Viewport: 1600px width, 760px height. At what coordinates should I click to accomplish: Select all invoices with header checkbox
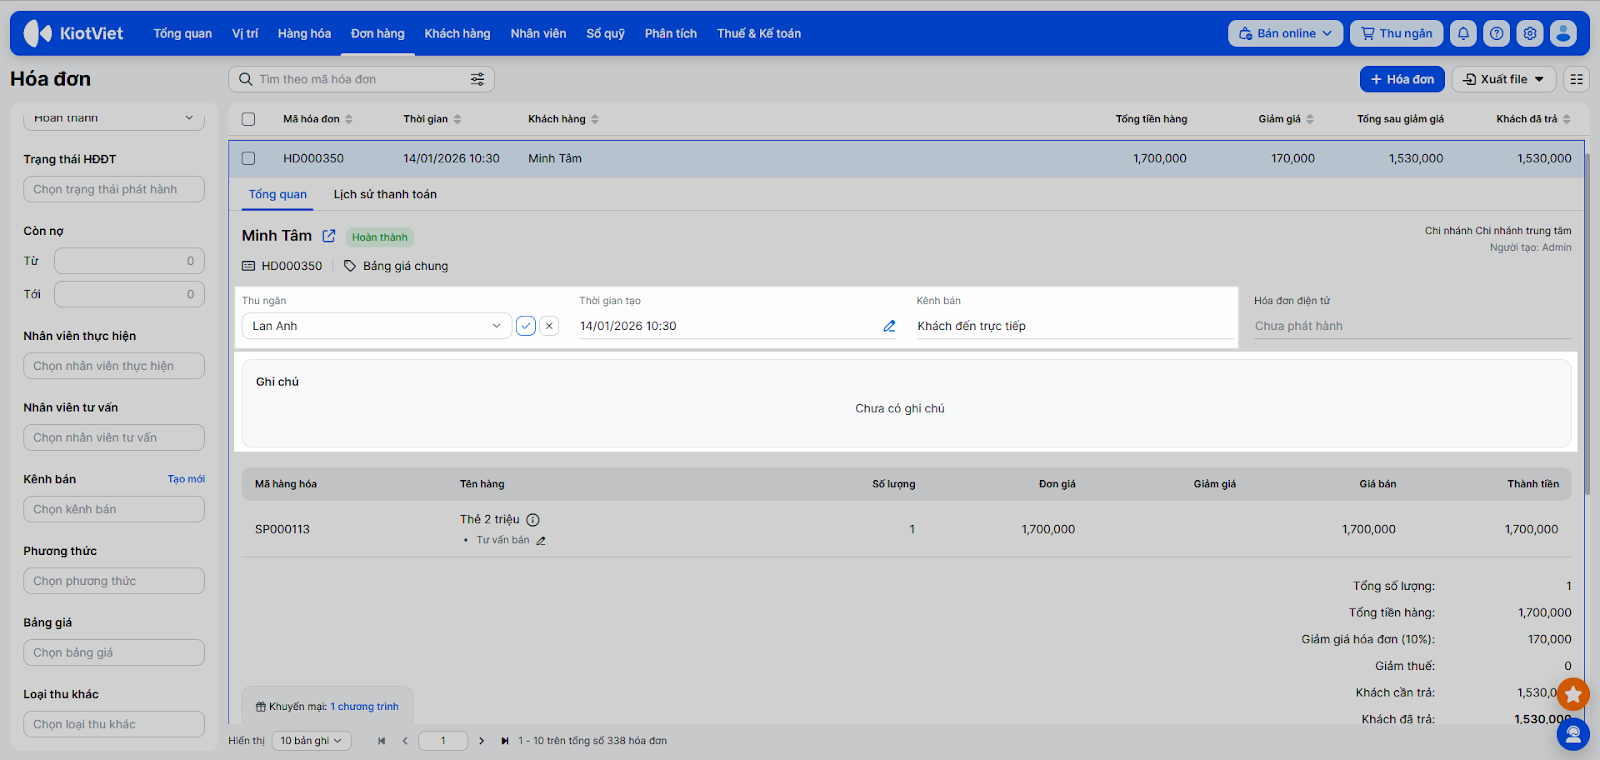tap(248, 119)
